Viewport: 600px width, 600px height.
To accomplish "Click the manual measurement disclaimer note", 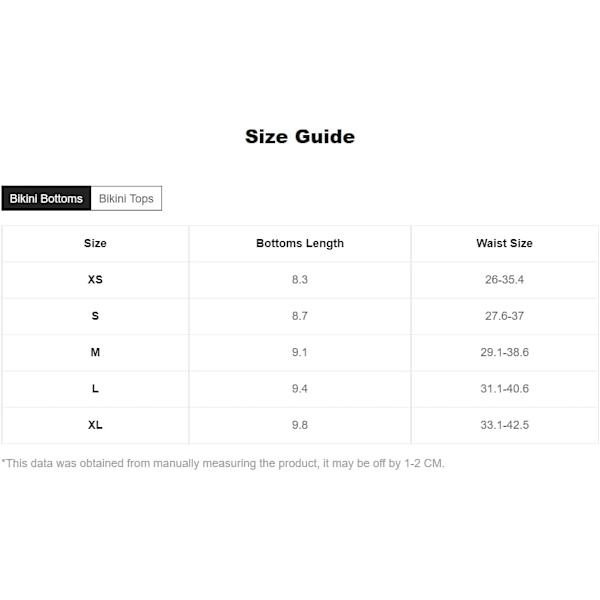I will coord(223,463).
